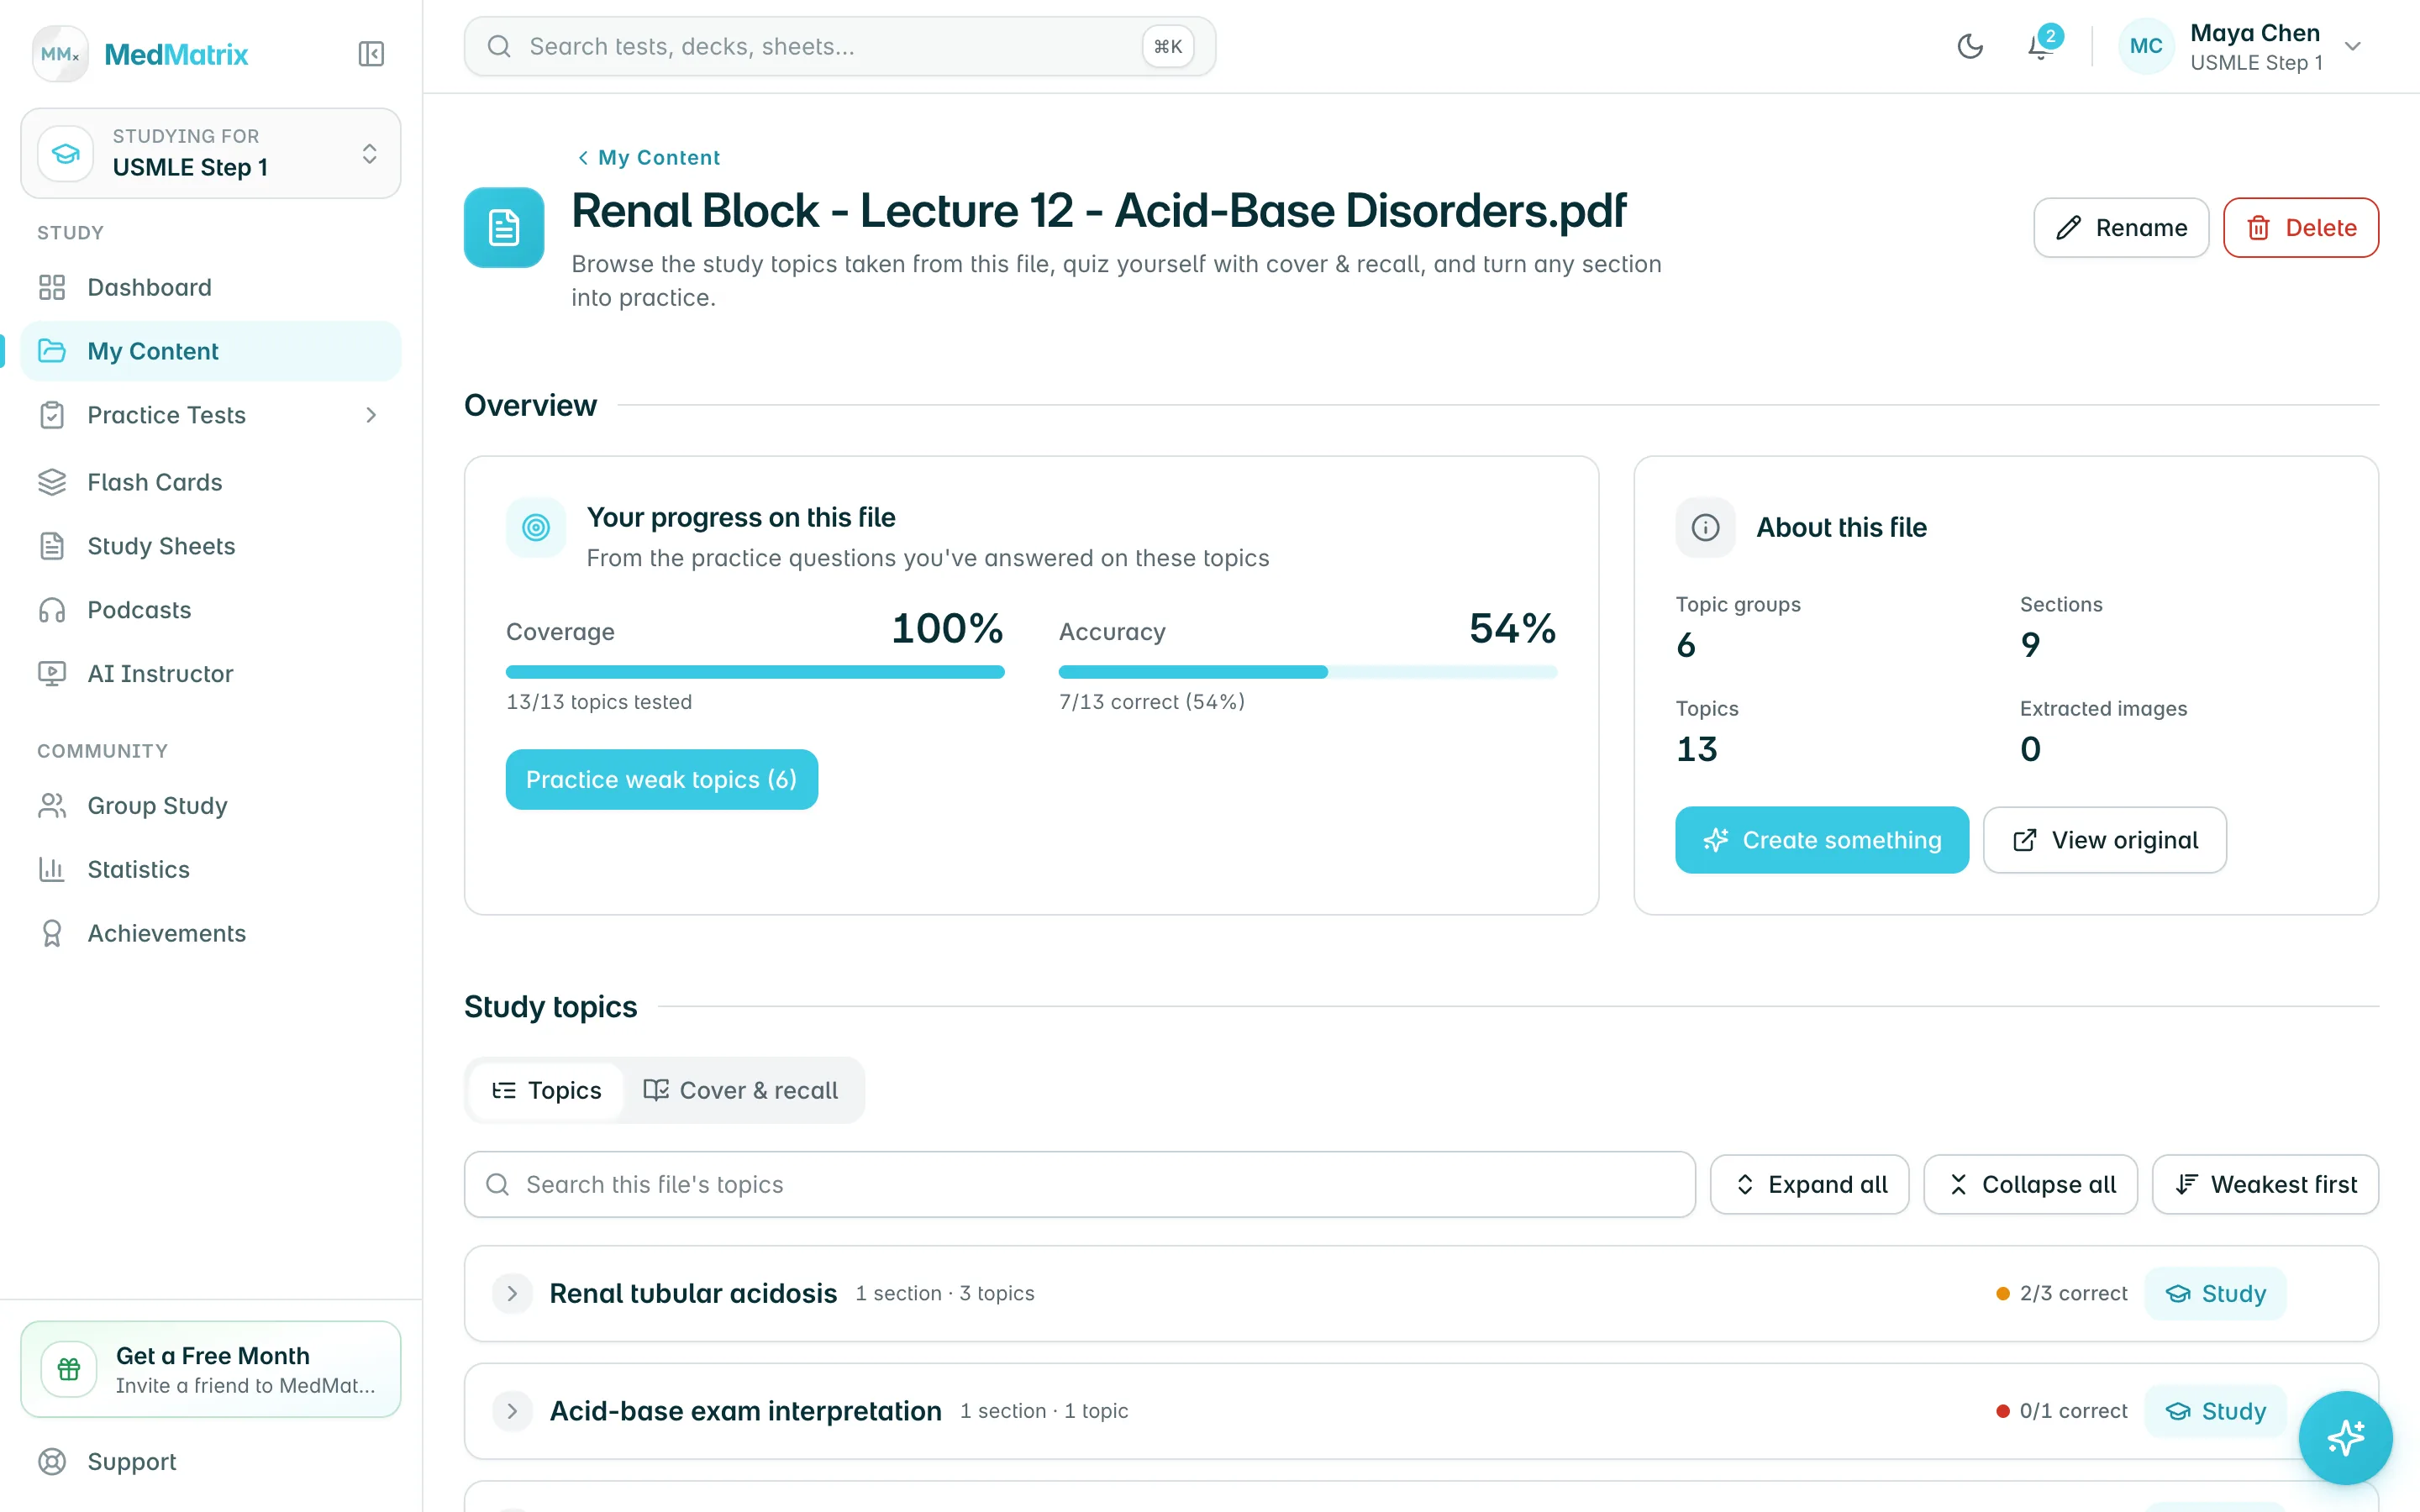Open Achievements ribbon icon

[52, 933]
